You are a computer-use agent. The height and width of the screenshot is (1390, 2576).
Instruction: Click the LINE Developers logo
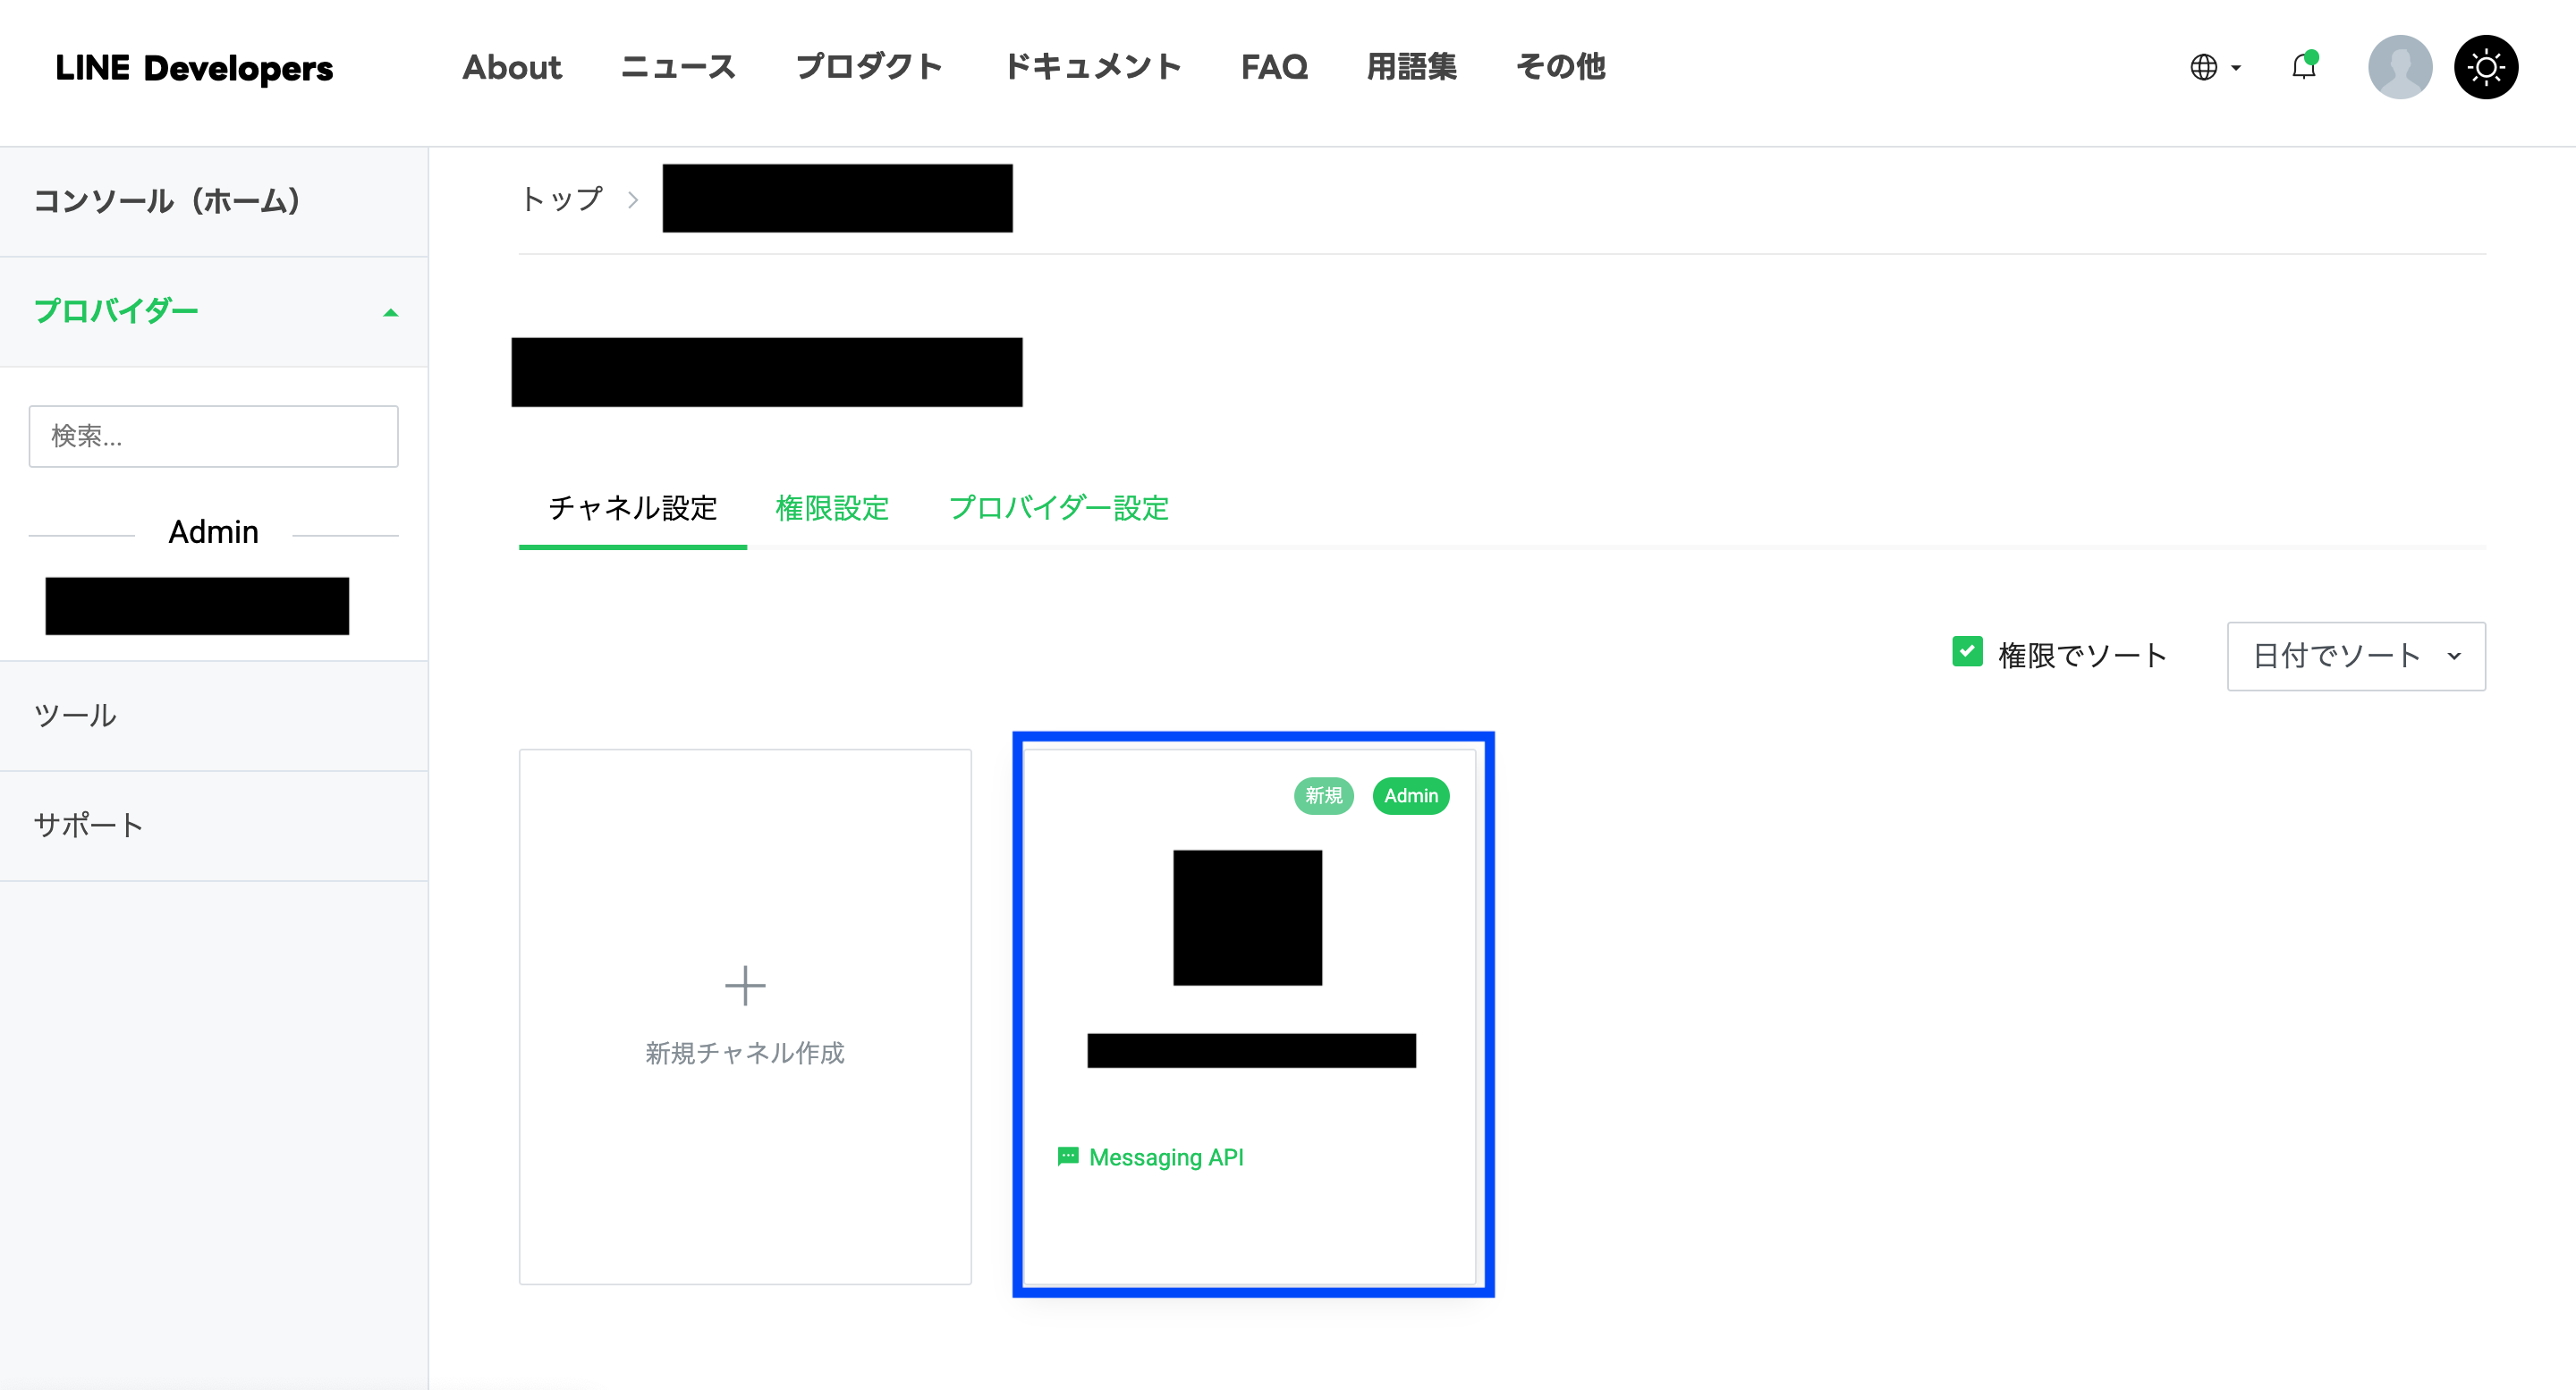(x=194, y=67)
